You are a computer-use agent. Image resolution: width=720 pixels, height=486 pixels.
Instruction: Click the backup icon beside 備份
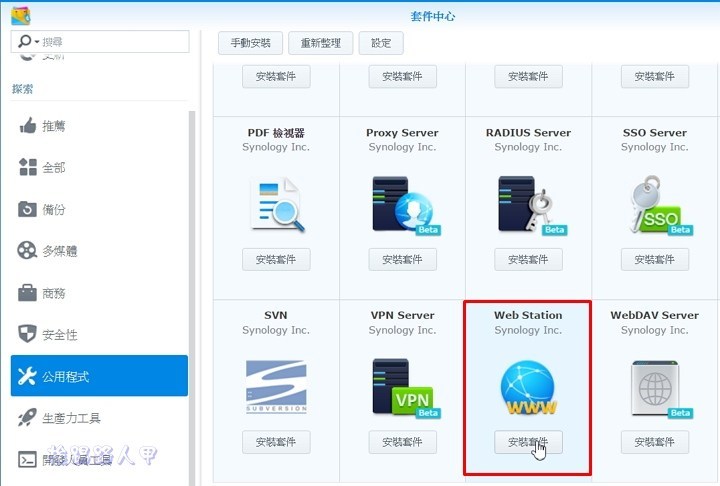28,209
